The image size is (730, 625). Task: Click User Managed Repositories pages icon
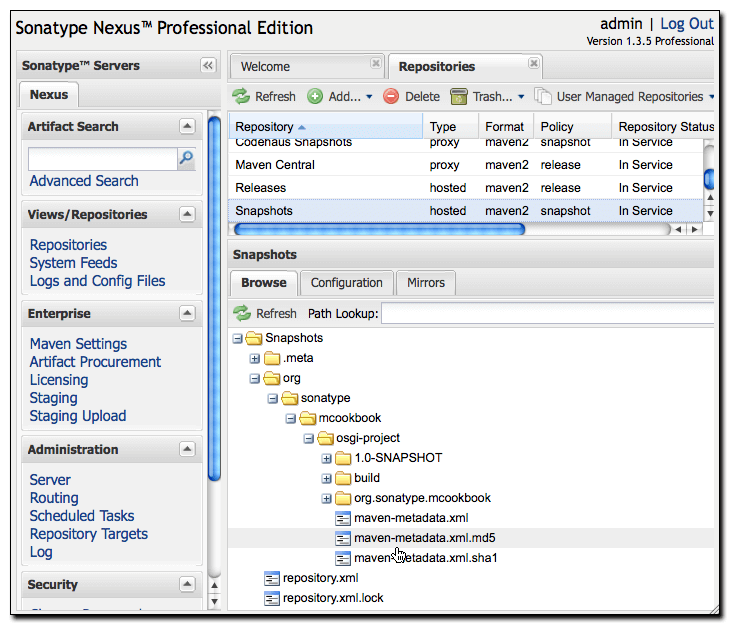tap(543, 96)
